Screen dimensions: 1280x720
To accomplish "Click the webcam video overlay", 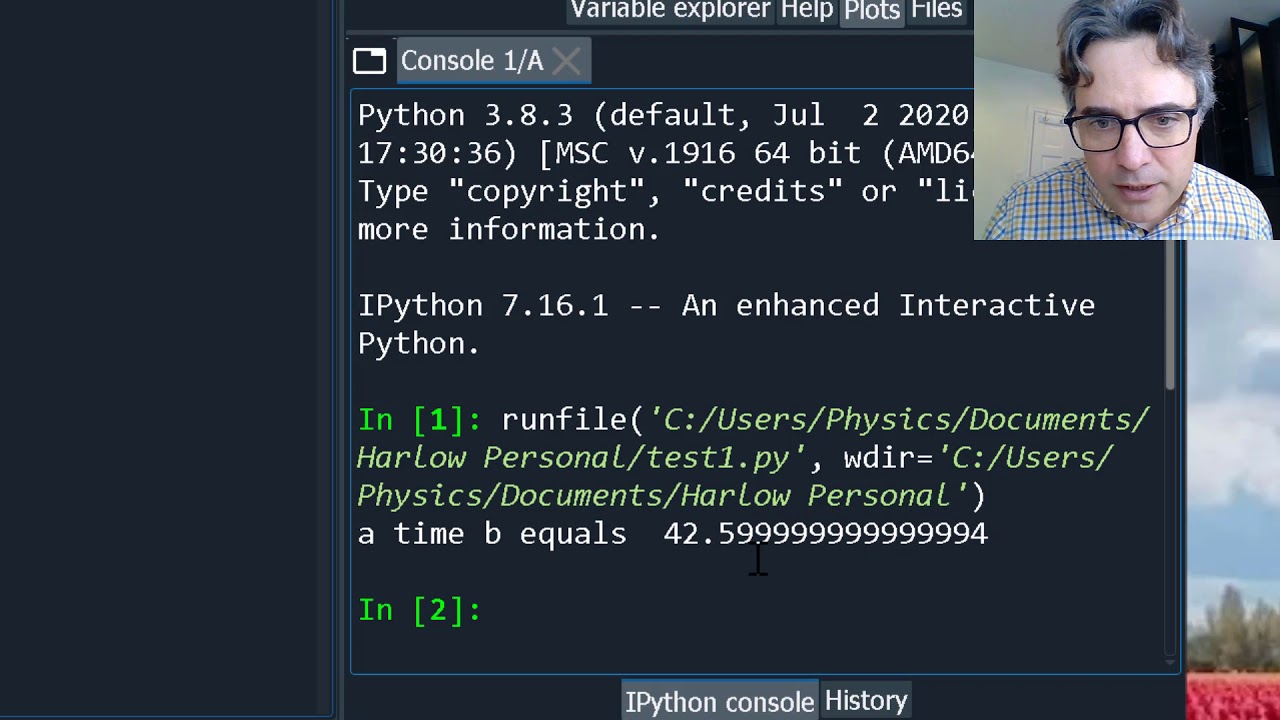I will click(x=1126, y=120).
